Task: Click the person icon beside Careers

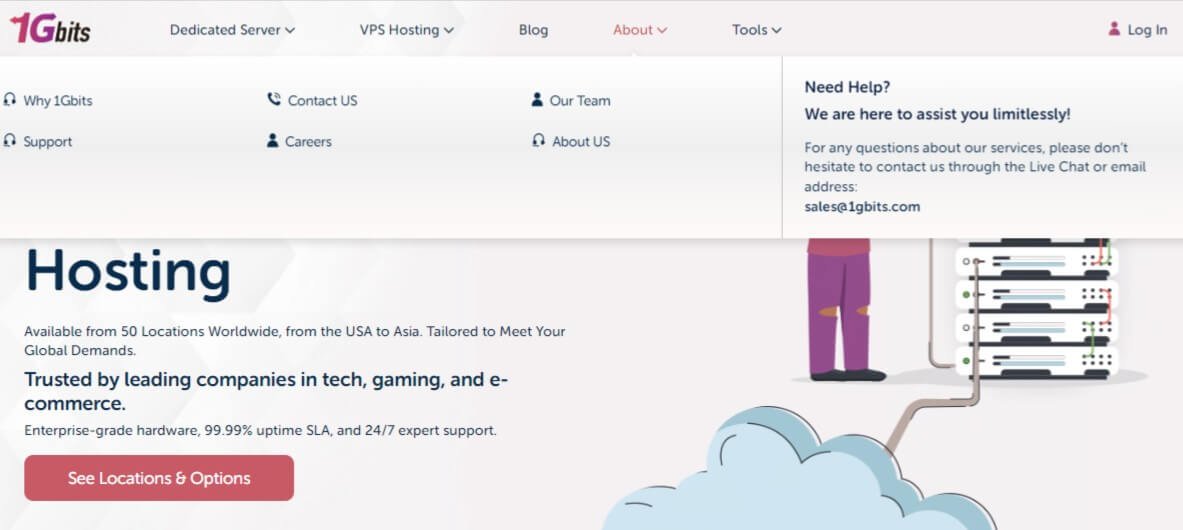Action: pos(273,140)
